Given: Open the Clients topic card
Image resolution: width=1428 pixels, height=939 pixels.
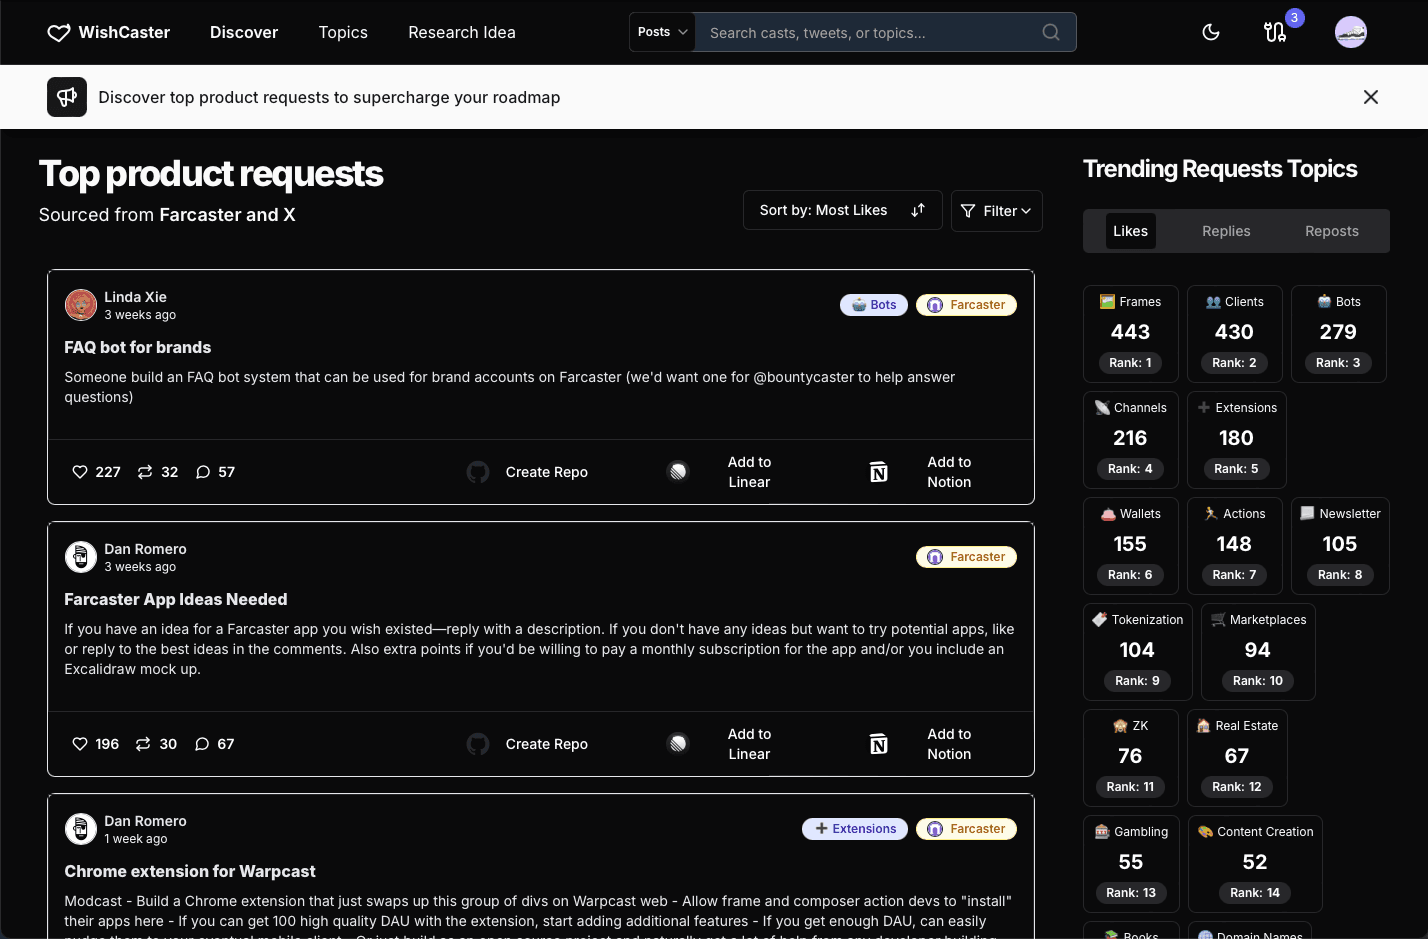Looking at the screenshot, I should point(1235,334).
